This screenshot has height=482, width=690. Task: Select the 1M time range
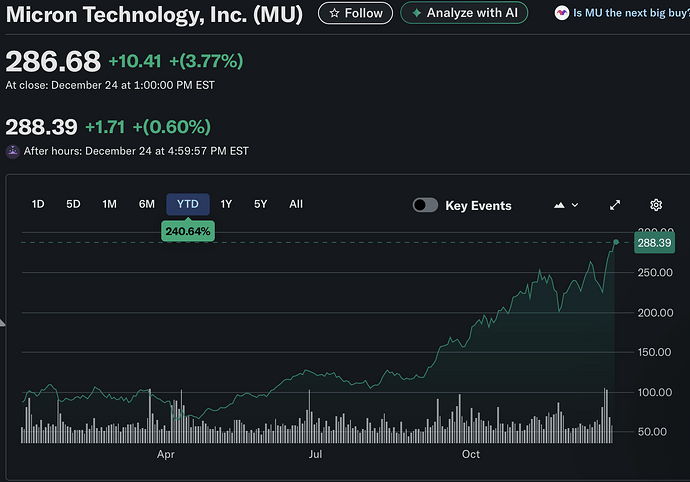109,204
